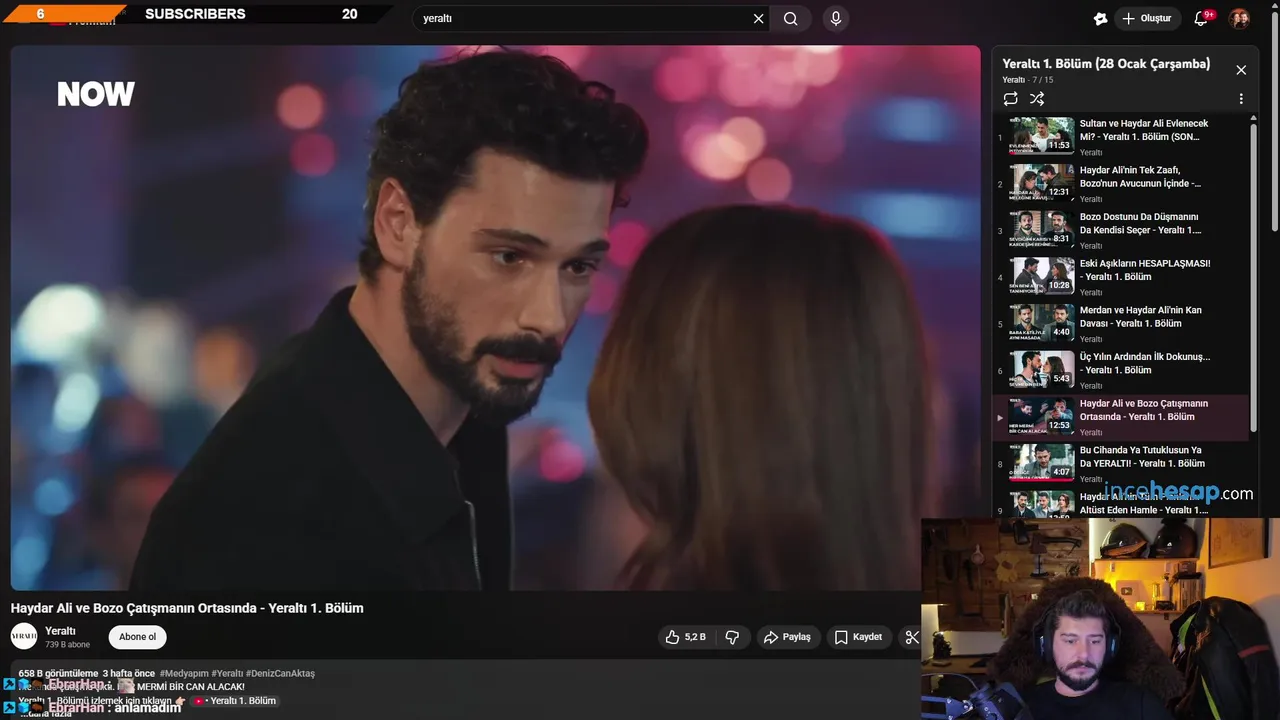Select 'Haydar Ali'nin Tek Zaafı' title
The width and height of the screenshot is (1280, 720).
[1140, 177]
